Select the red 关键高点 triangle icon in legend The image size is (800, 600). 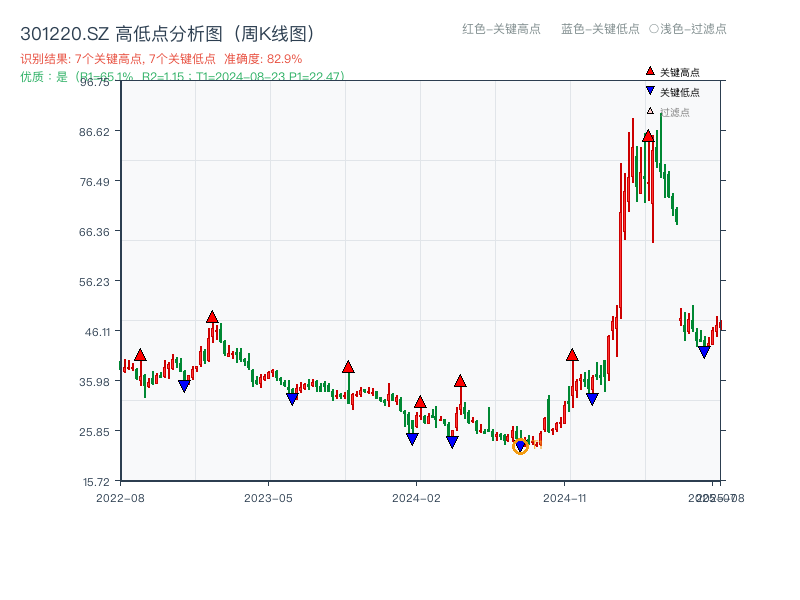click(x=650, y=71)
